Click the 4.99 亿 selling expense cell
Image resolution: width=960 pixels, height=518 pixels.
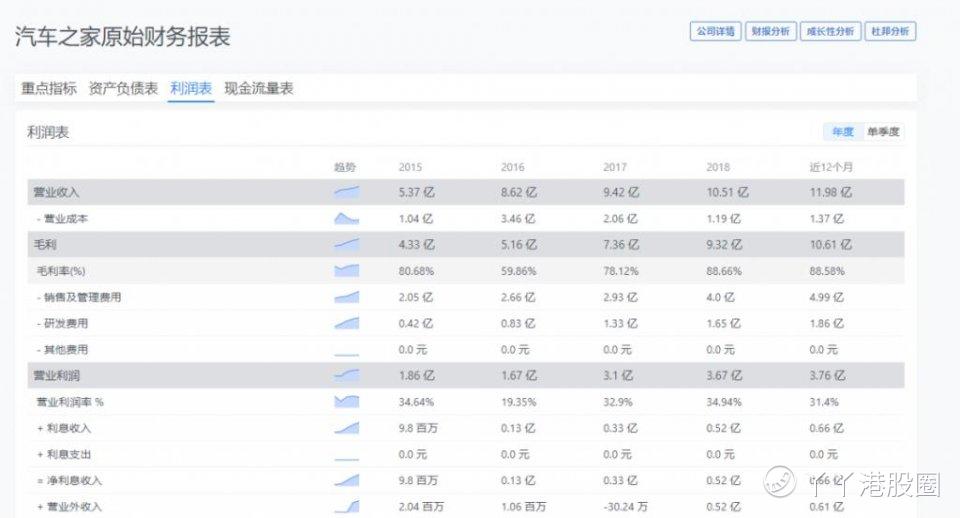[x=827, y=297]
